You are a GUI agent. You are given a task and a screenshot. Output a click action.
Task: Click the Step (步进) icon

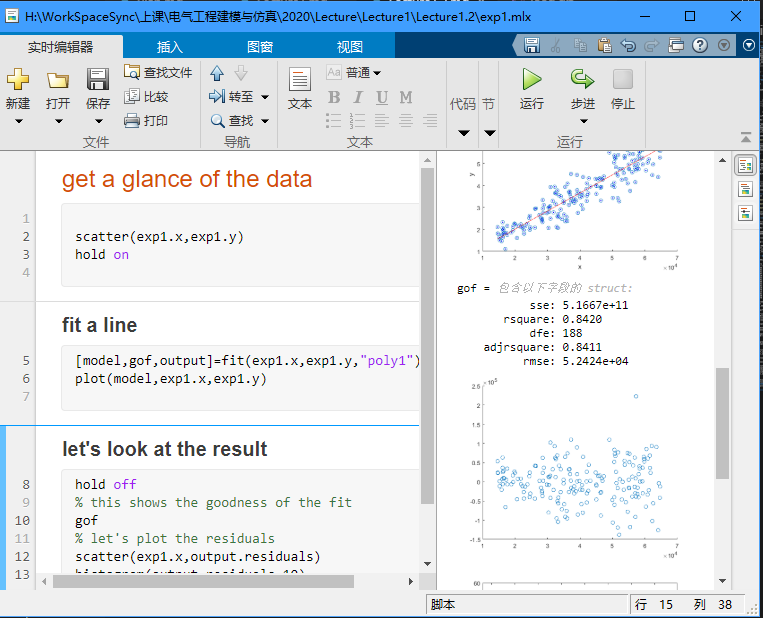[582, 80]
